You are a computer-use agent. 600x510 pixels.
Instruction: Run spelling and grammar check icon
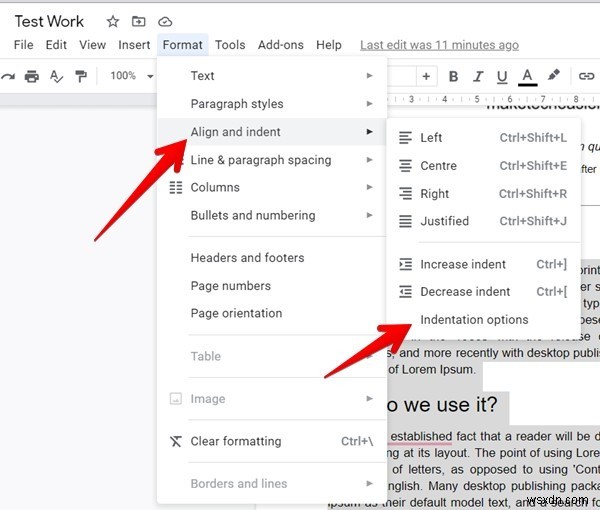(56, 77)
